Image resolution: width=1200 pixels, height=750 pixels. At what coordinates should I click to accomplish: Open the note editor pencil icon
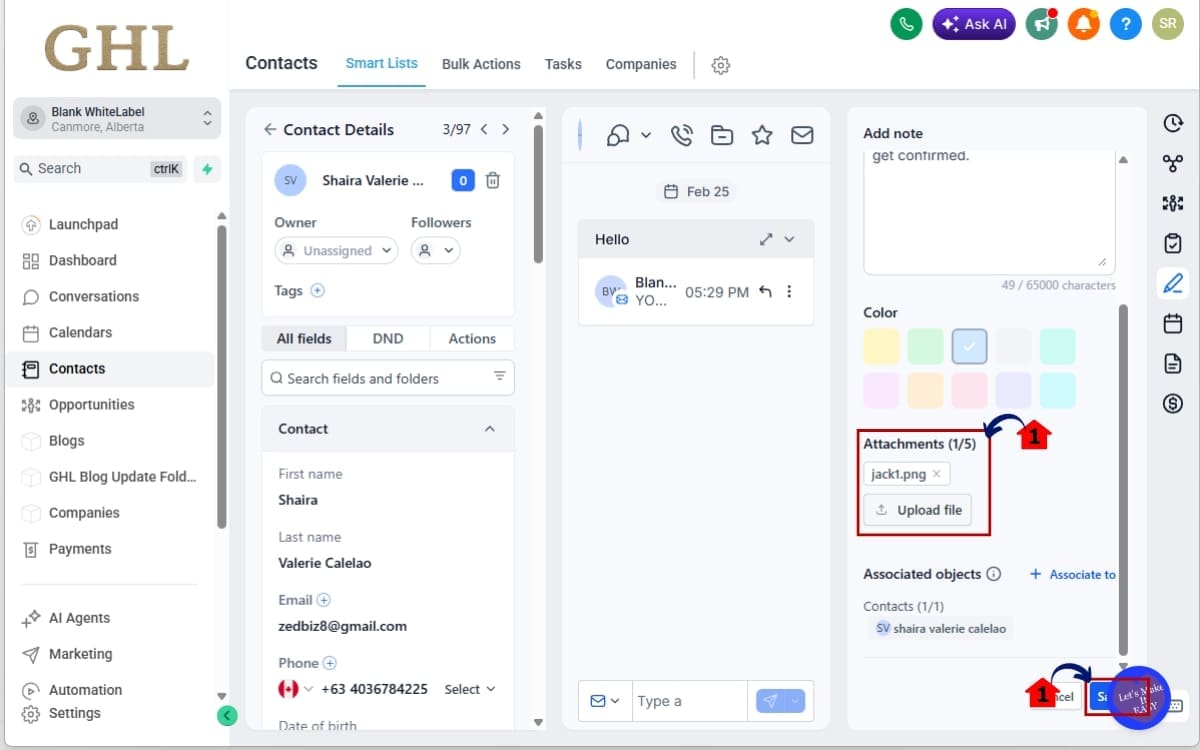pos(1172,283)
